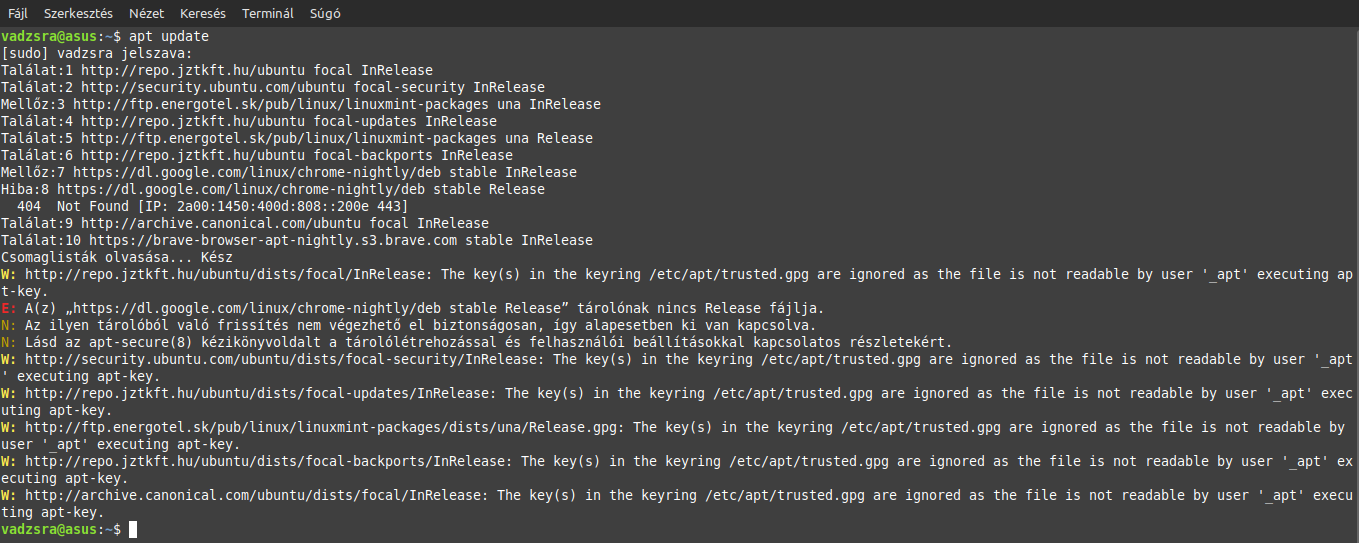Click the repo.jztkft.hu focal InRelease URL
This screenshot has width=1359, height=543.
[193, 70]
